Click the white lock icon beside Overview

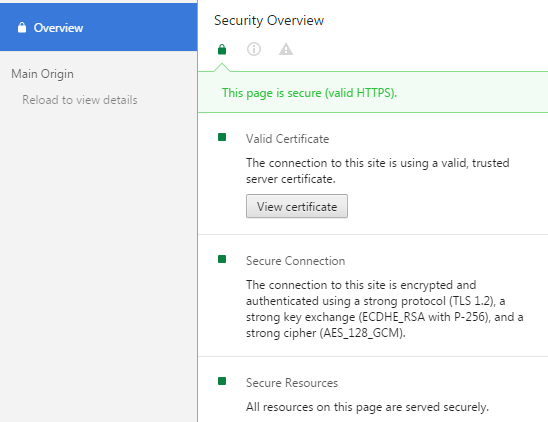coord(22,27)
